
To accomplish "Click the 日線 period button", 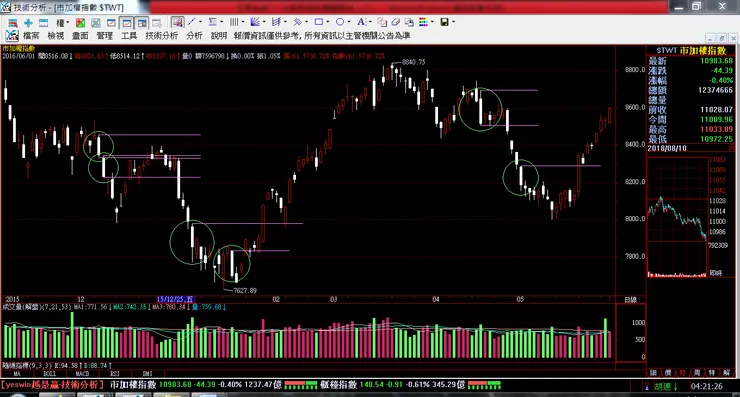I will tap(631, 300).
